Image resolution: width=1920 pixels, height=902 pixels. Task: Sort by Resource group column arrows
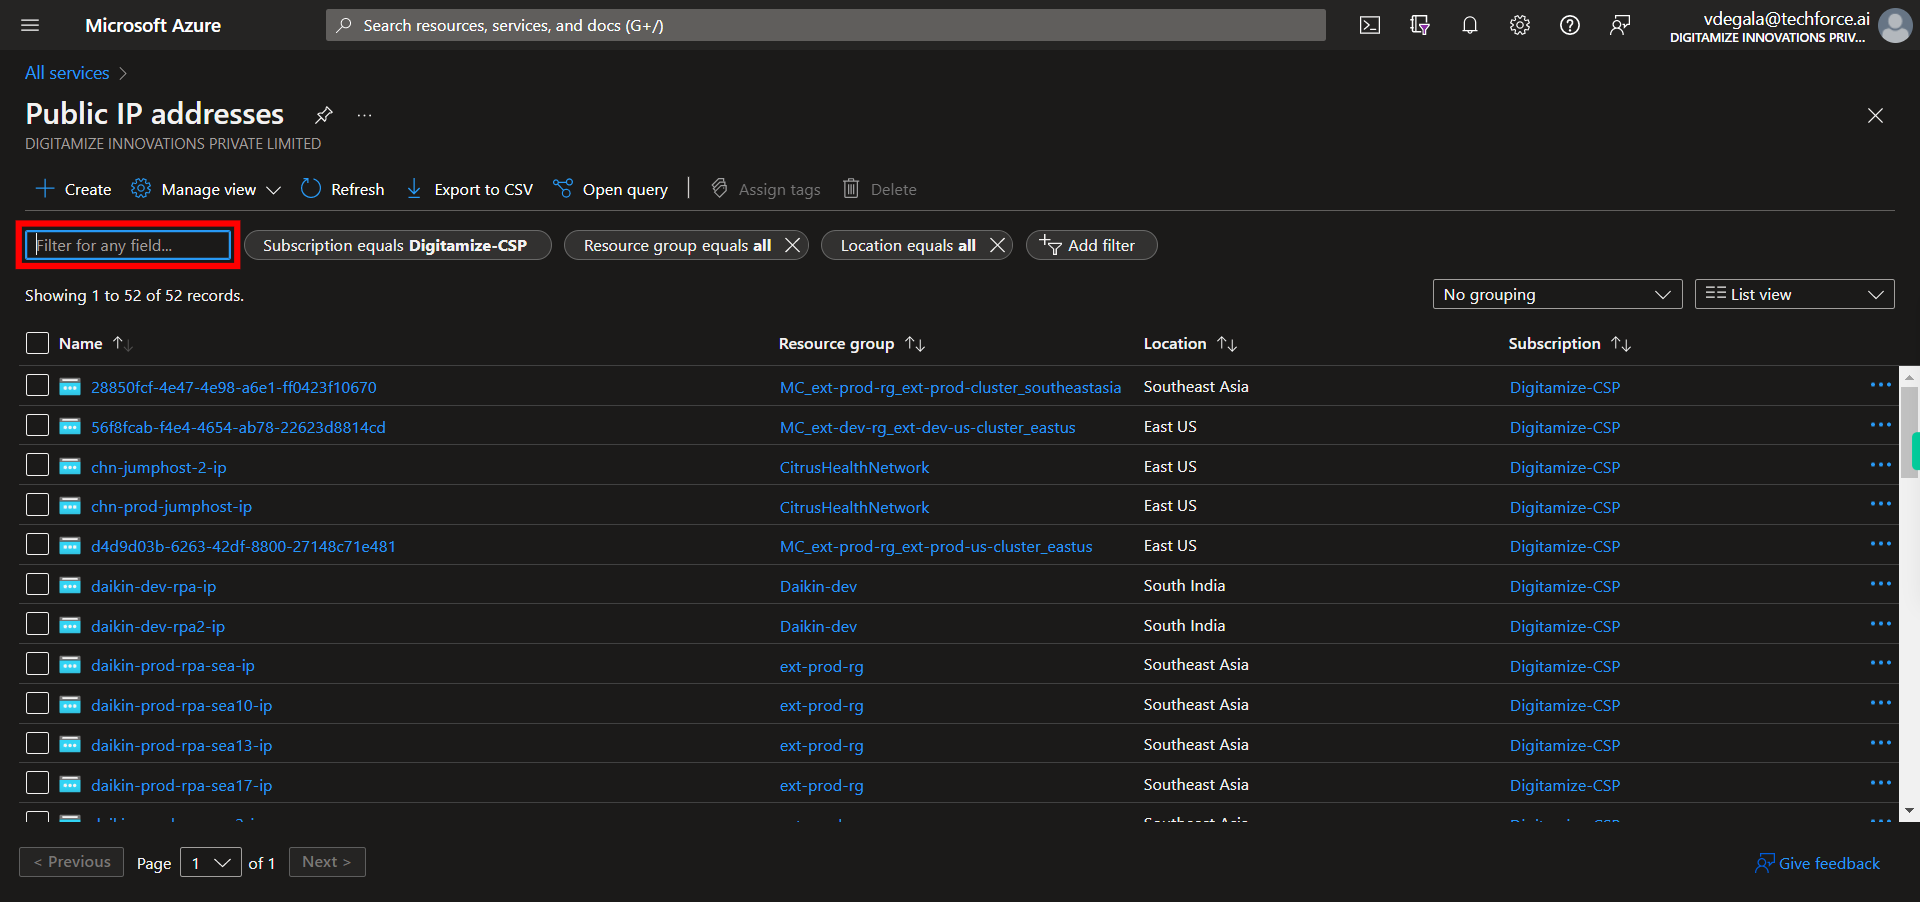coord(915,344)
